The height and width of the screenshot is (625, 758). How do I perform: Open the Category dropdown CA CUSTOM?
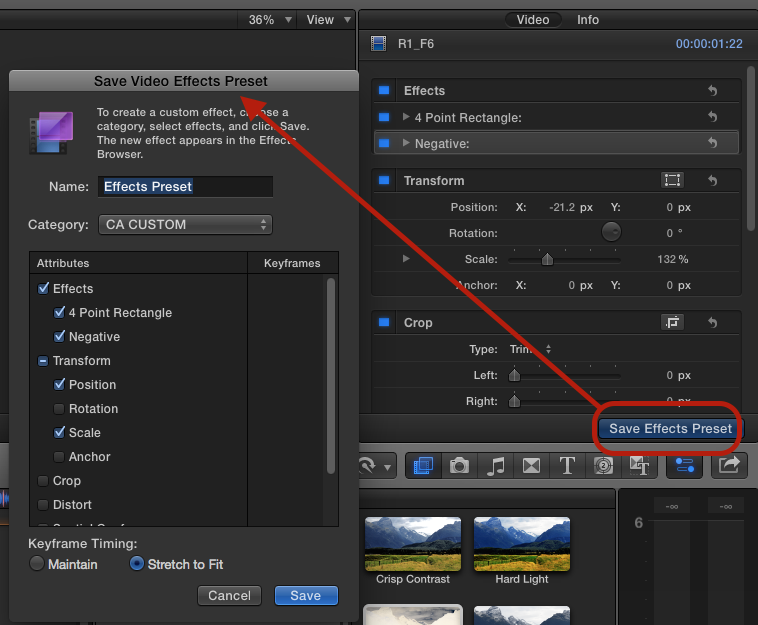click(185, 225)
